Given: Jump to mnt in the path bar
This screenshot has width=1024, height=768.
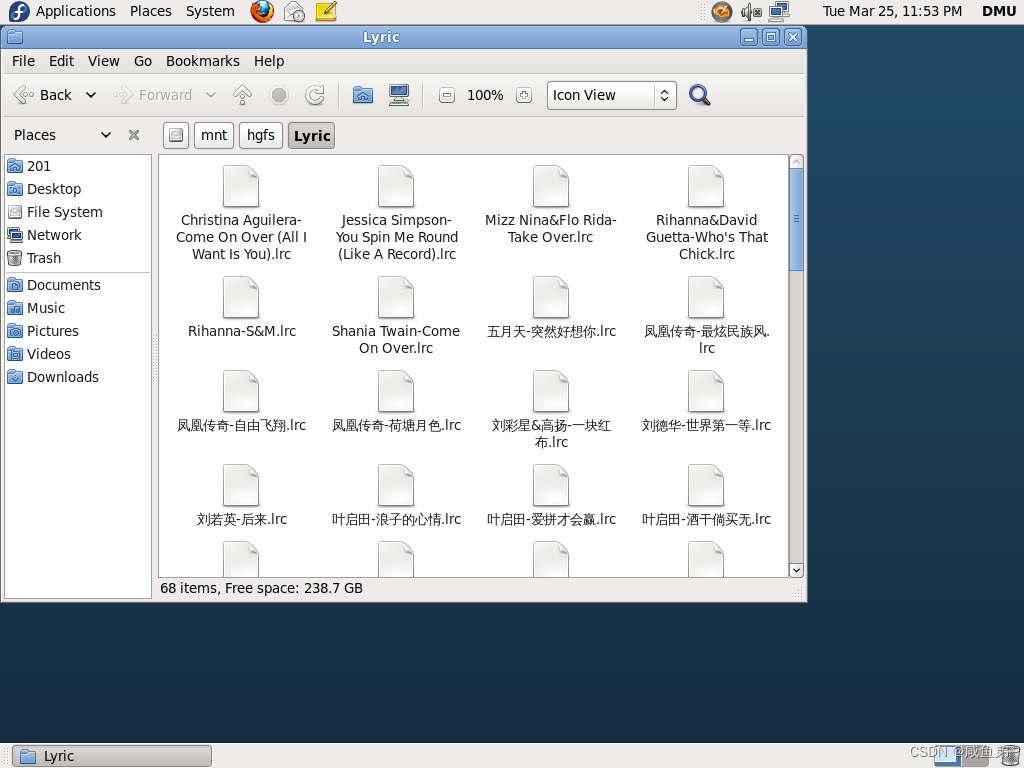Looking at the screenshot, I should pos(214,135).
